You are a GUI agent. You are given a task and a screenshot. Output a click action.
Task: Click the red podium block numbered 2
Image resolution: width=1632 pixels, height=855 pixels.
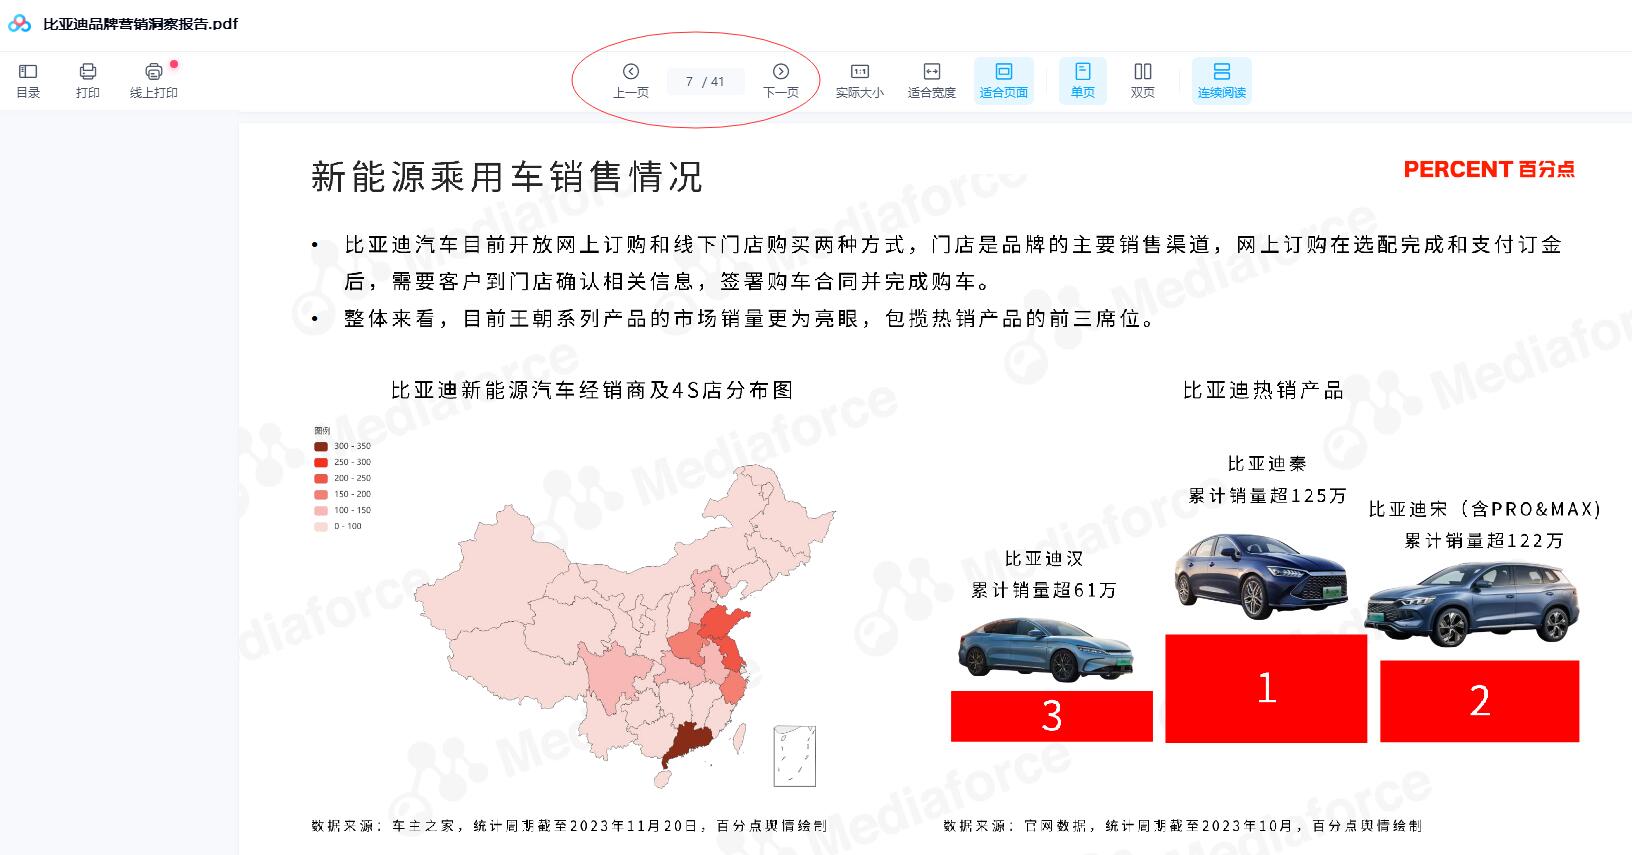[x=1480, y=701]
